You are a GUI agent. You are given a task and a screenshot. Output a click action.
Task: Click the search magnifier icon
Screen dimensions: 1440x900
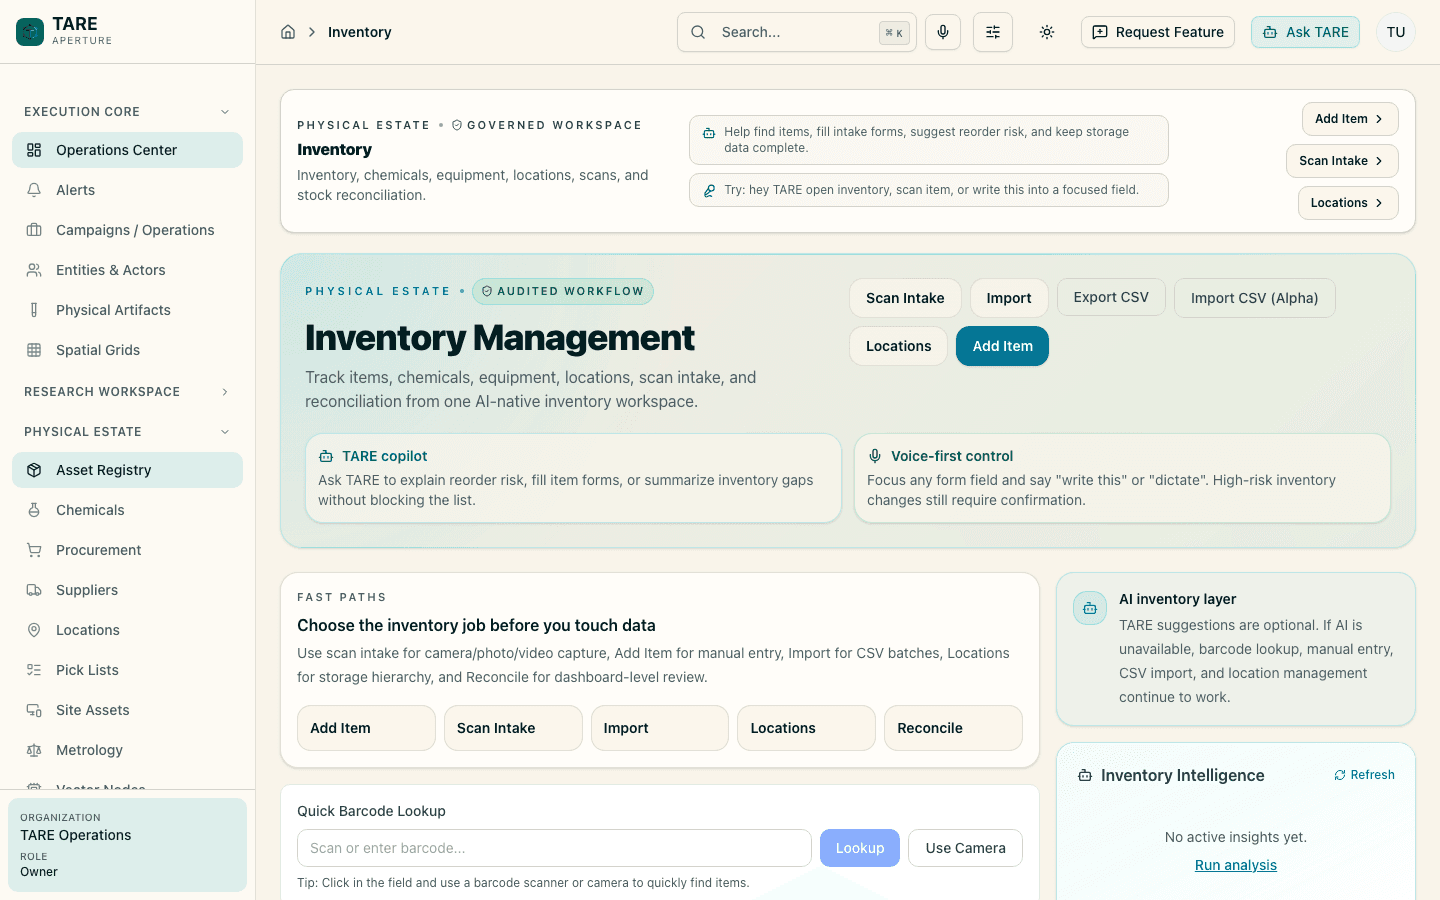coord(698,32)
